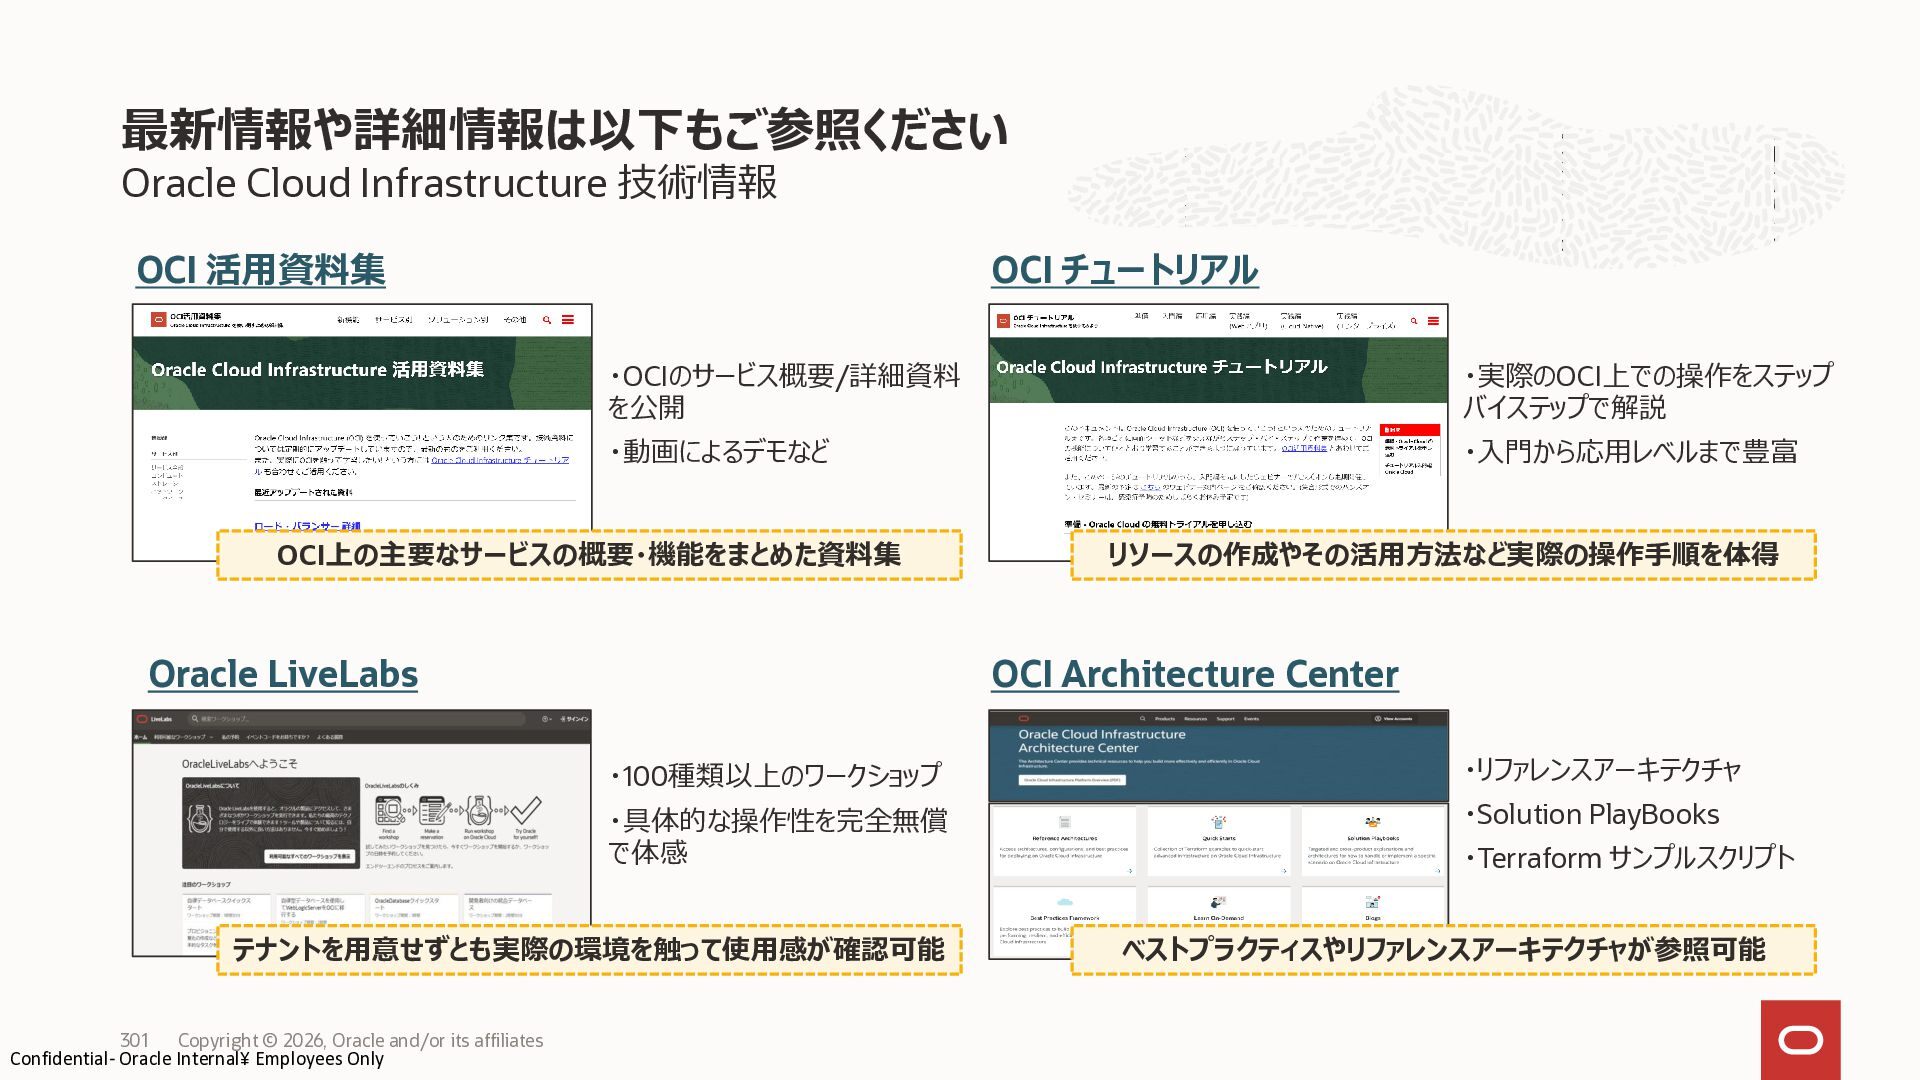Open the OCI チュートリアル heading link
The image size is (1920, 1080).
point(1124,270)
